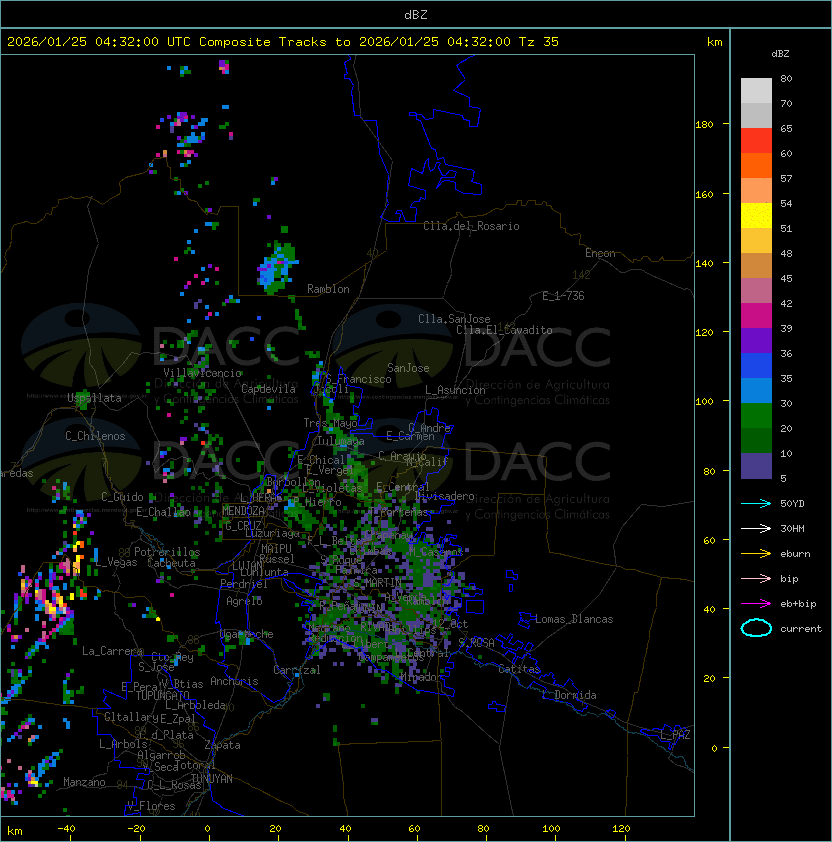The width and height of the screenshot is (832, 842).
Task: Click the Carrizal map label
Action: pos(296,670)
